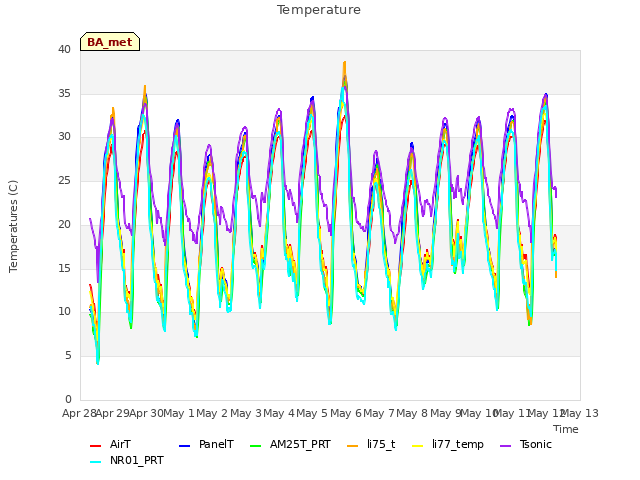Click the Temperature chart title

point(319,10)
